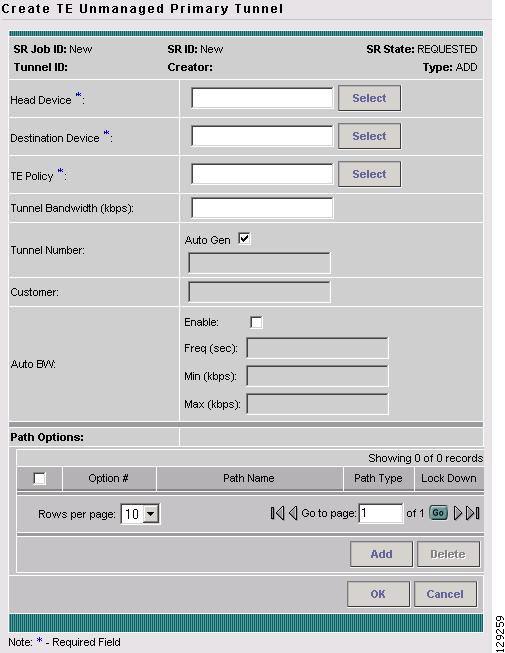Sort by Option # column header
The width and height of the screenshot is (505, 653).
coord(108,479)
